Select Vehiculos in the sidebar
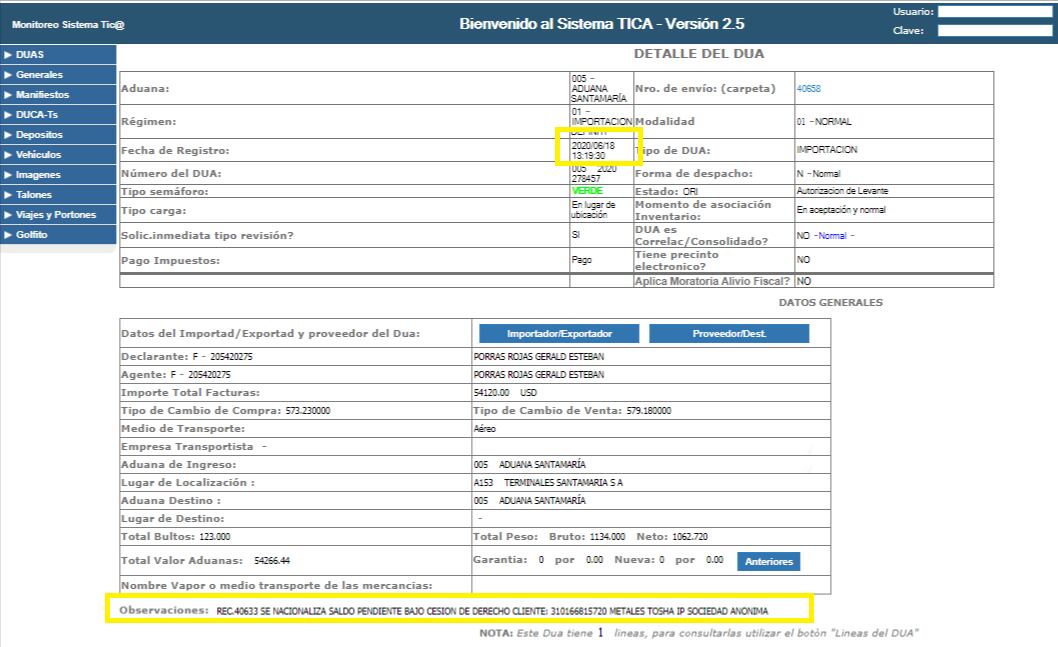 tap(38, 155)
